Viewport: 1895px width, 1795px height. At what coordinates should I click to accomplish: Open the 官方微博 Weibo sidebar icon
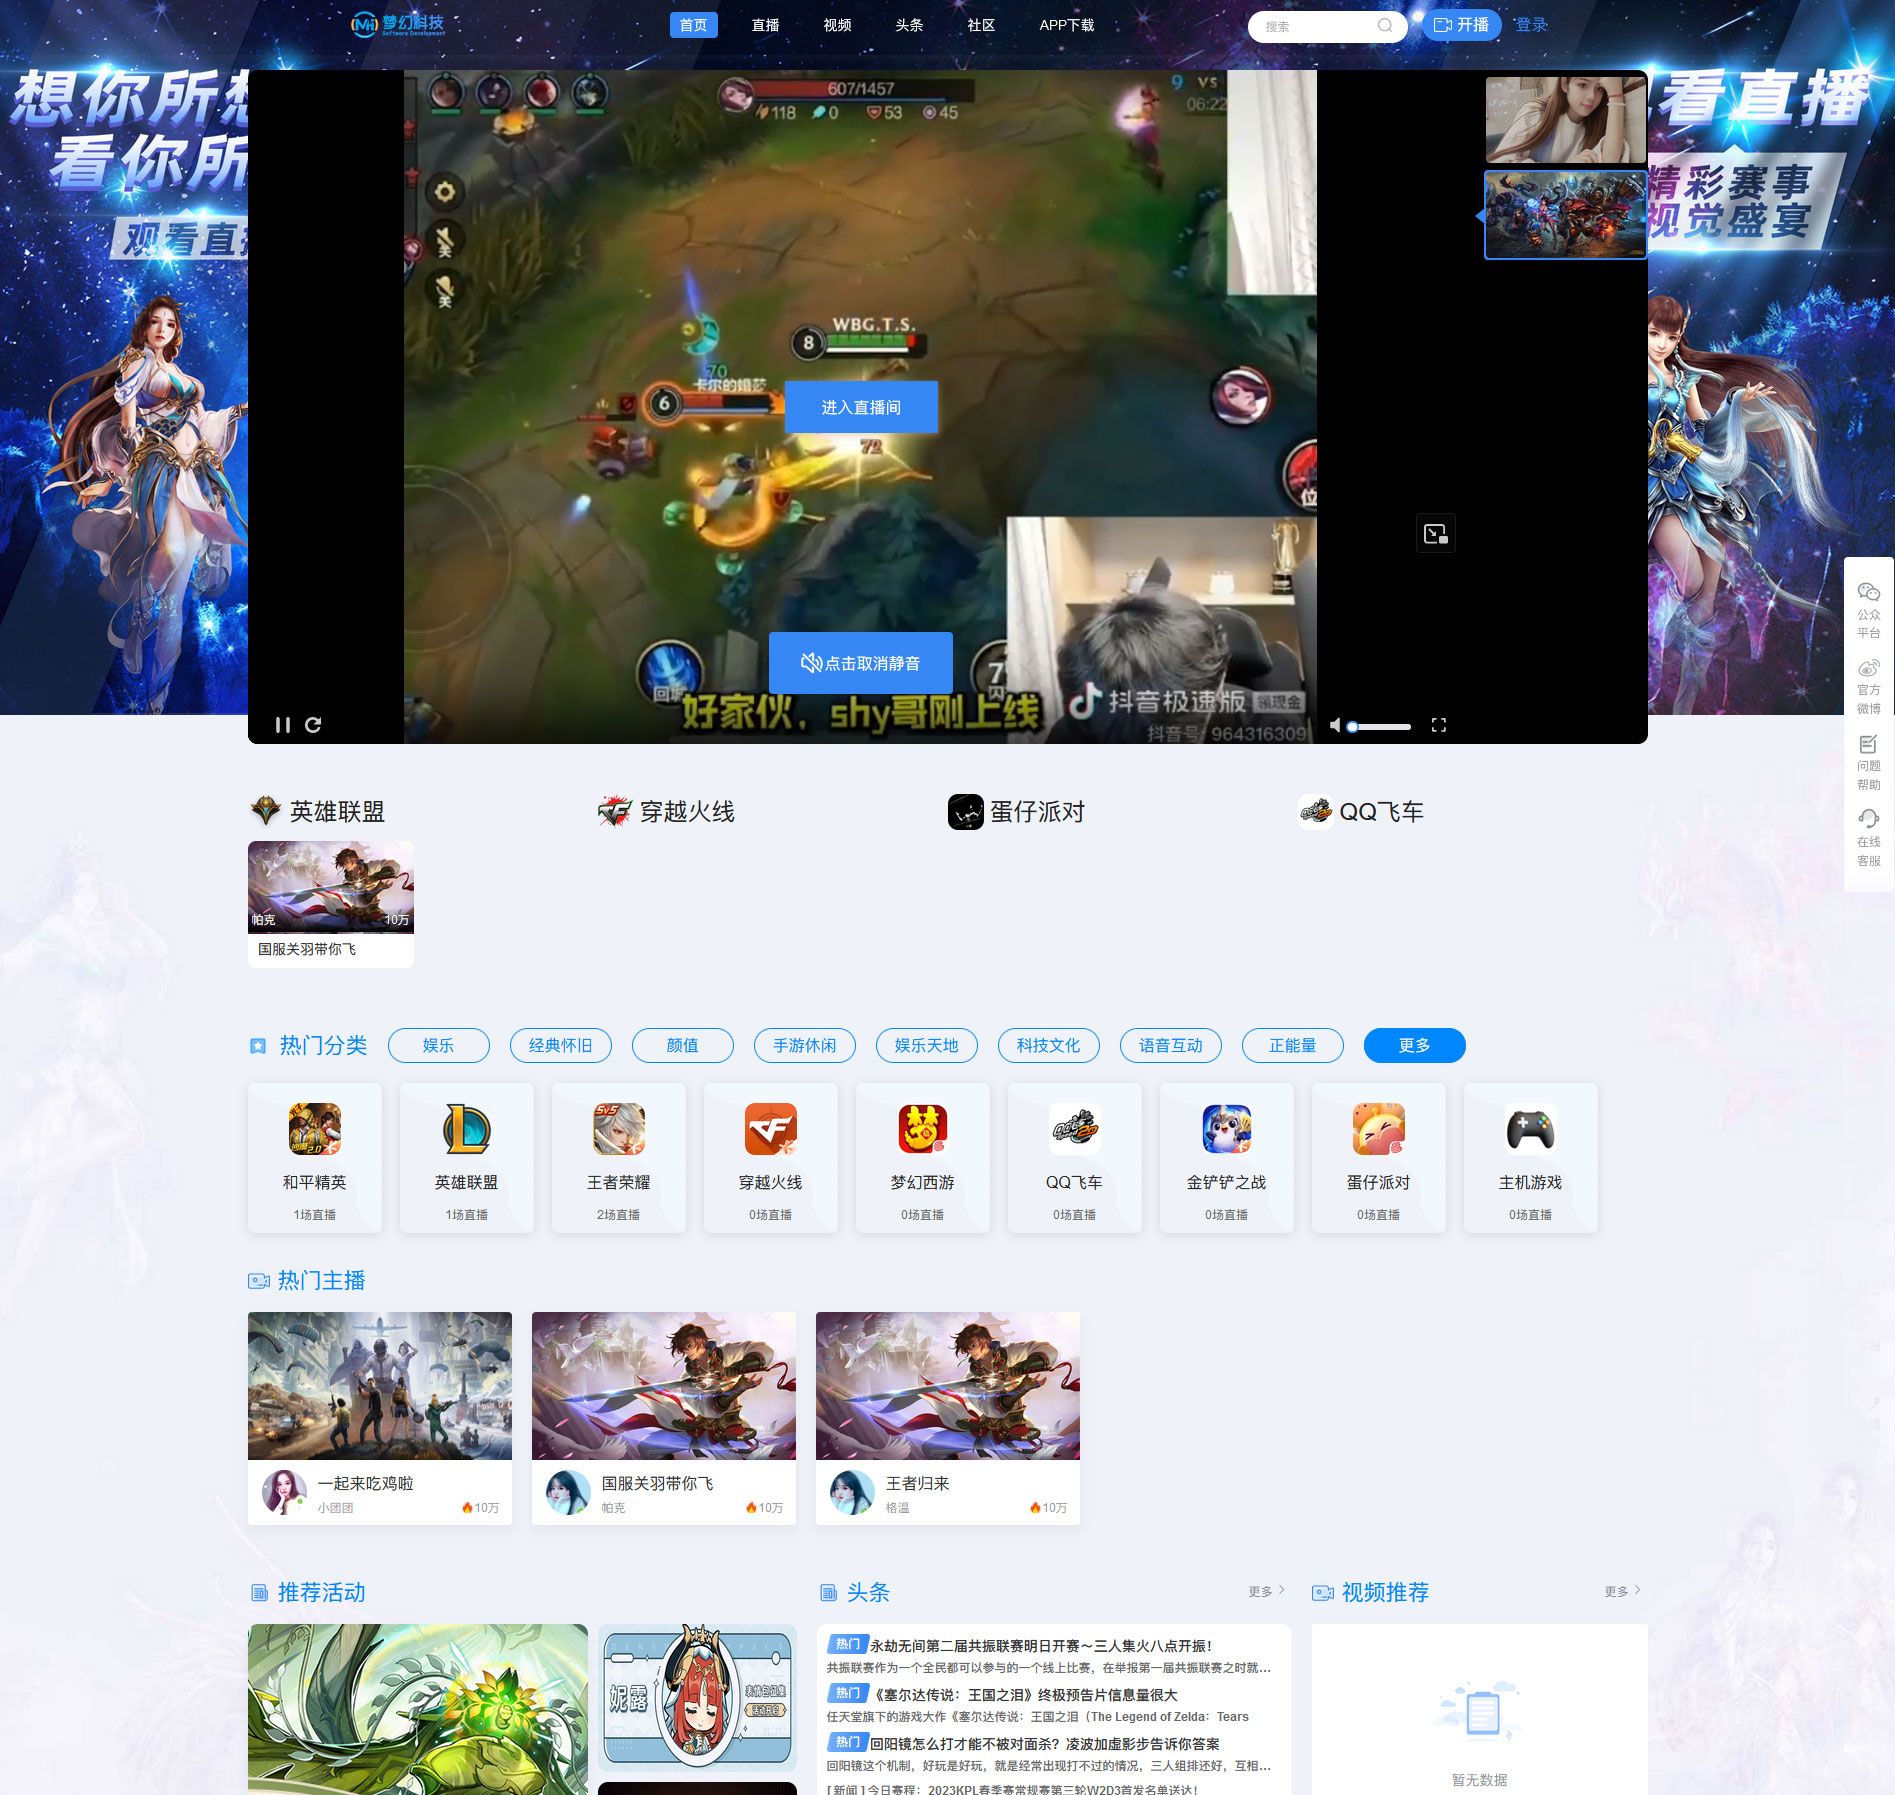(x=1869, y=686)
